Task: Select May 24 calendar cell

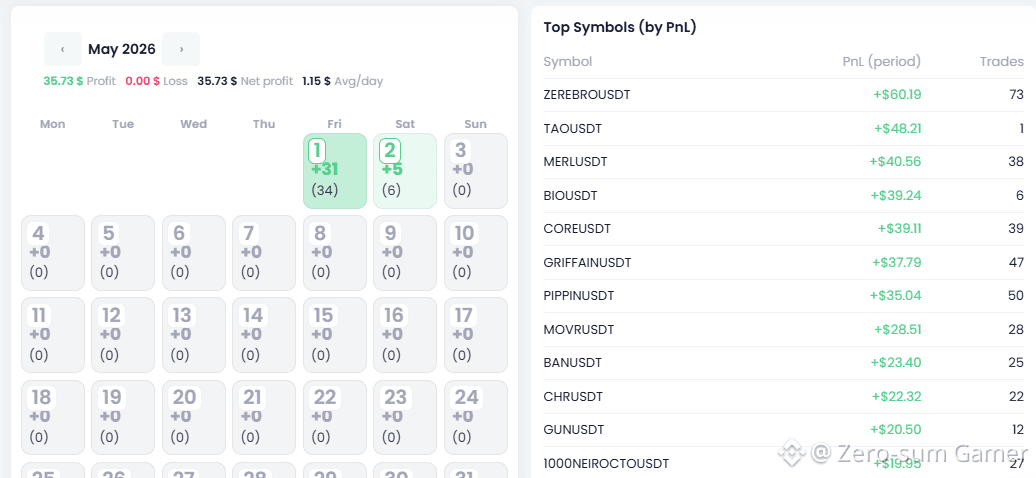Action: click(x=476, y=418)
